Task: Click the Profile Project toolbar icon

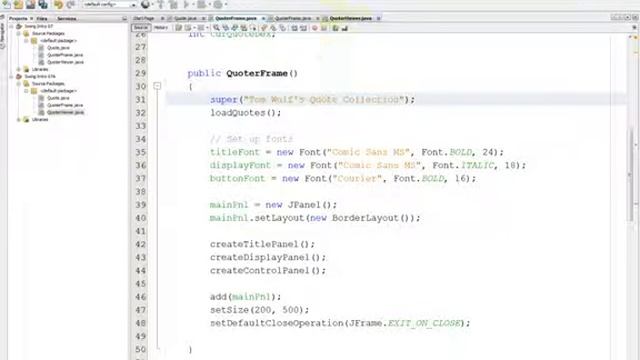Action: [218, 4]
